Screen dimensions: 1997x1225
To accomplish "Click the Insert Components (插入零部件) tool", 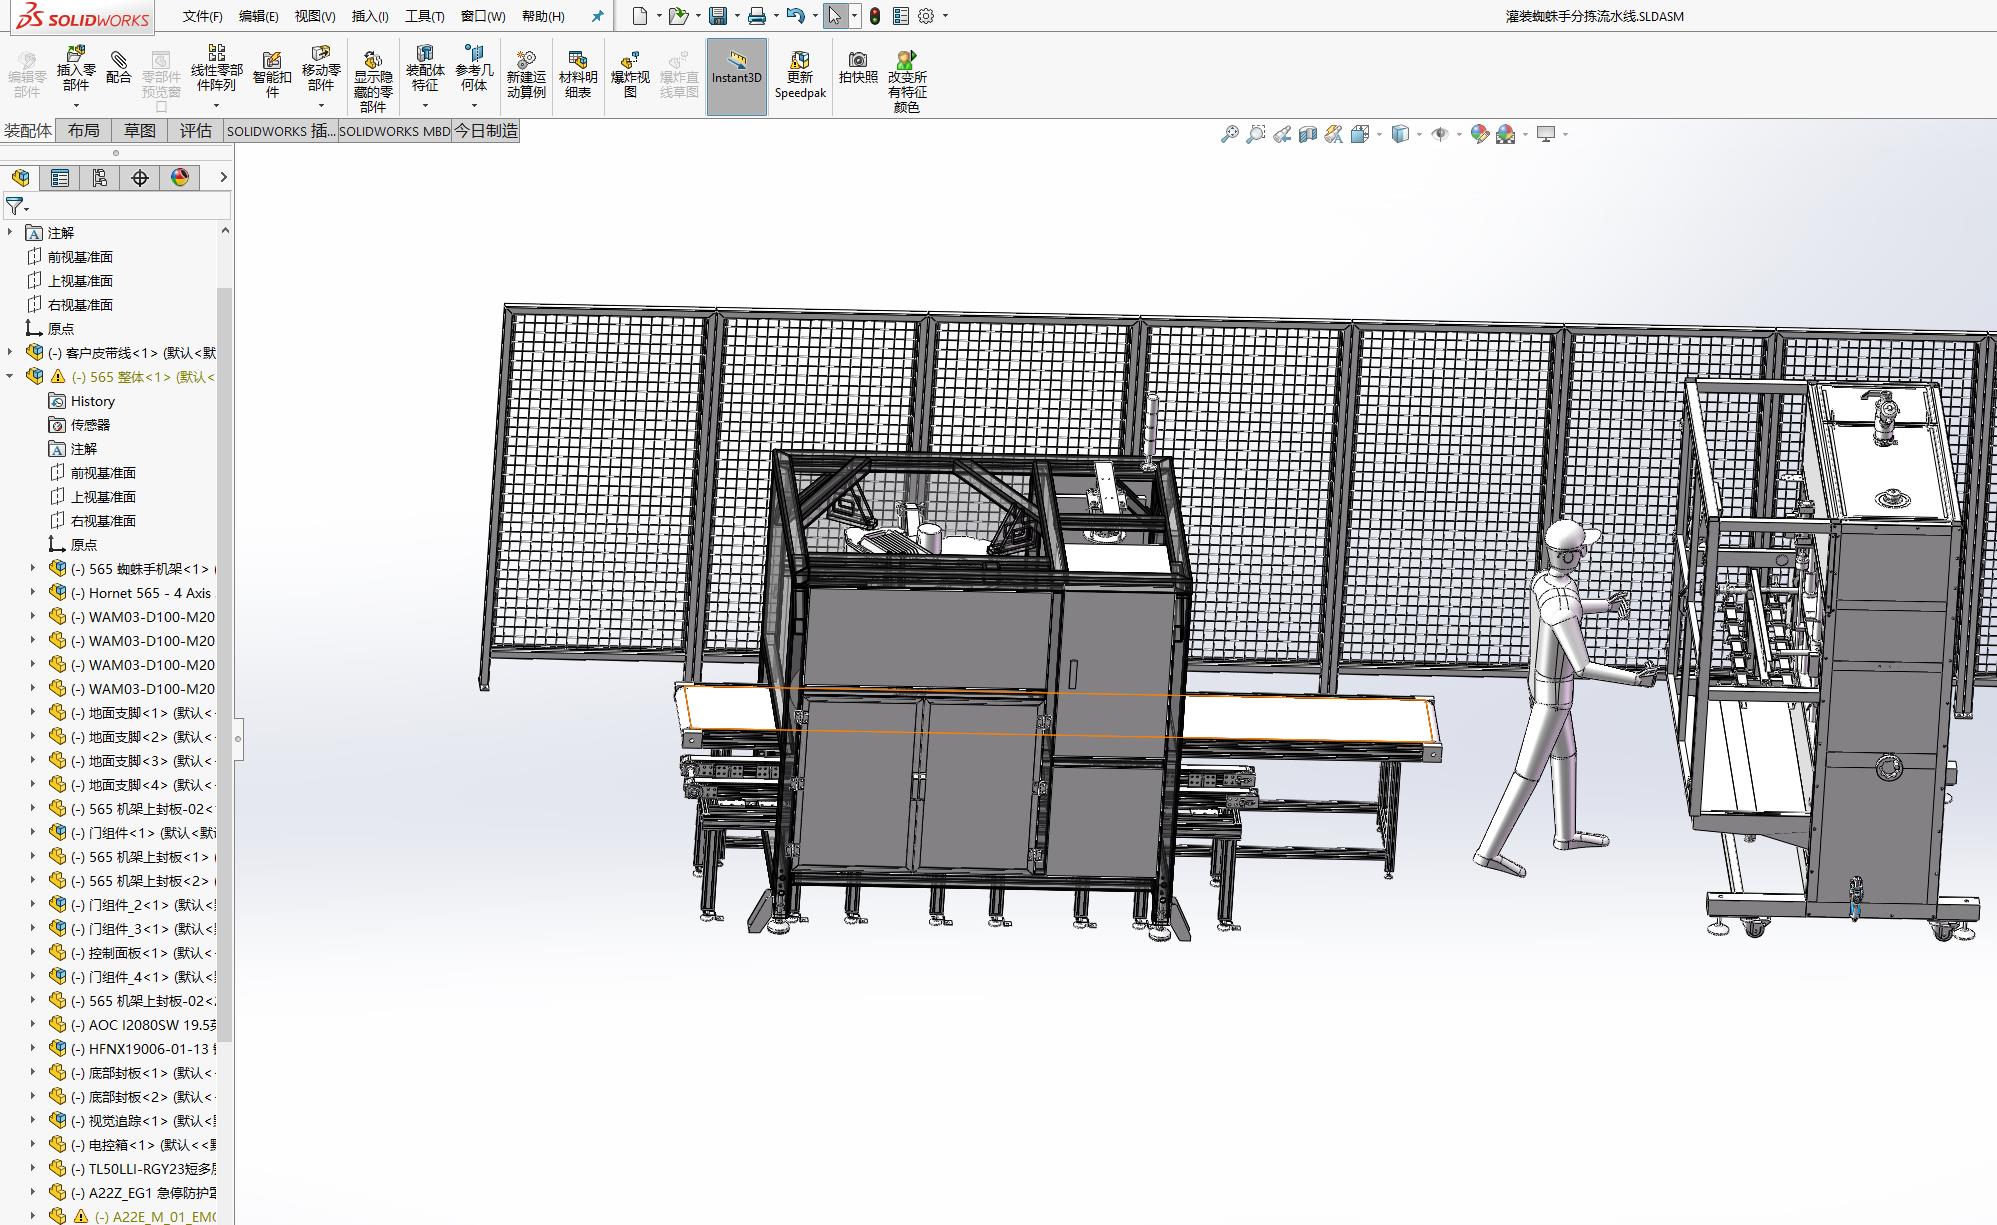I will (76, 68).
